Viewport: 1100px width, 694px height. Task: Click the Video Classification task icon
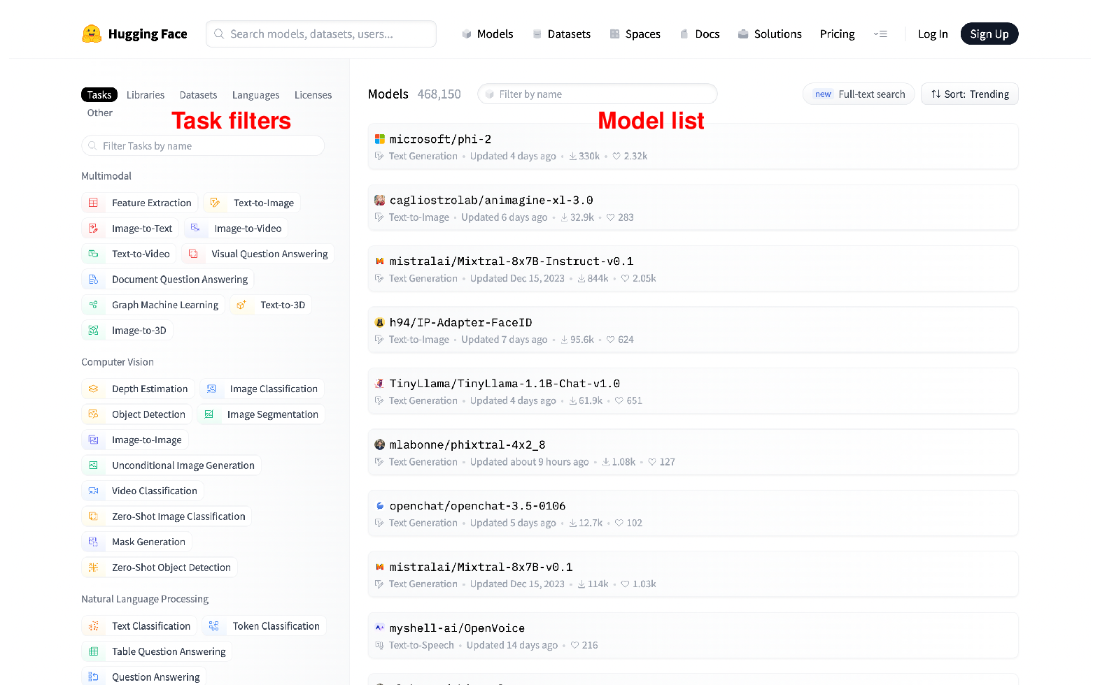pyautogui.click(x=93, y=491)
